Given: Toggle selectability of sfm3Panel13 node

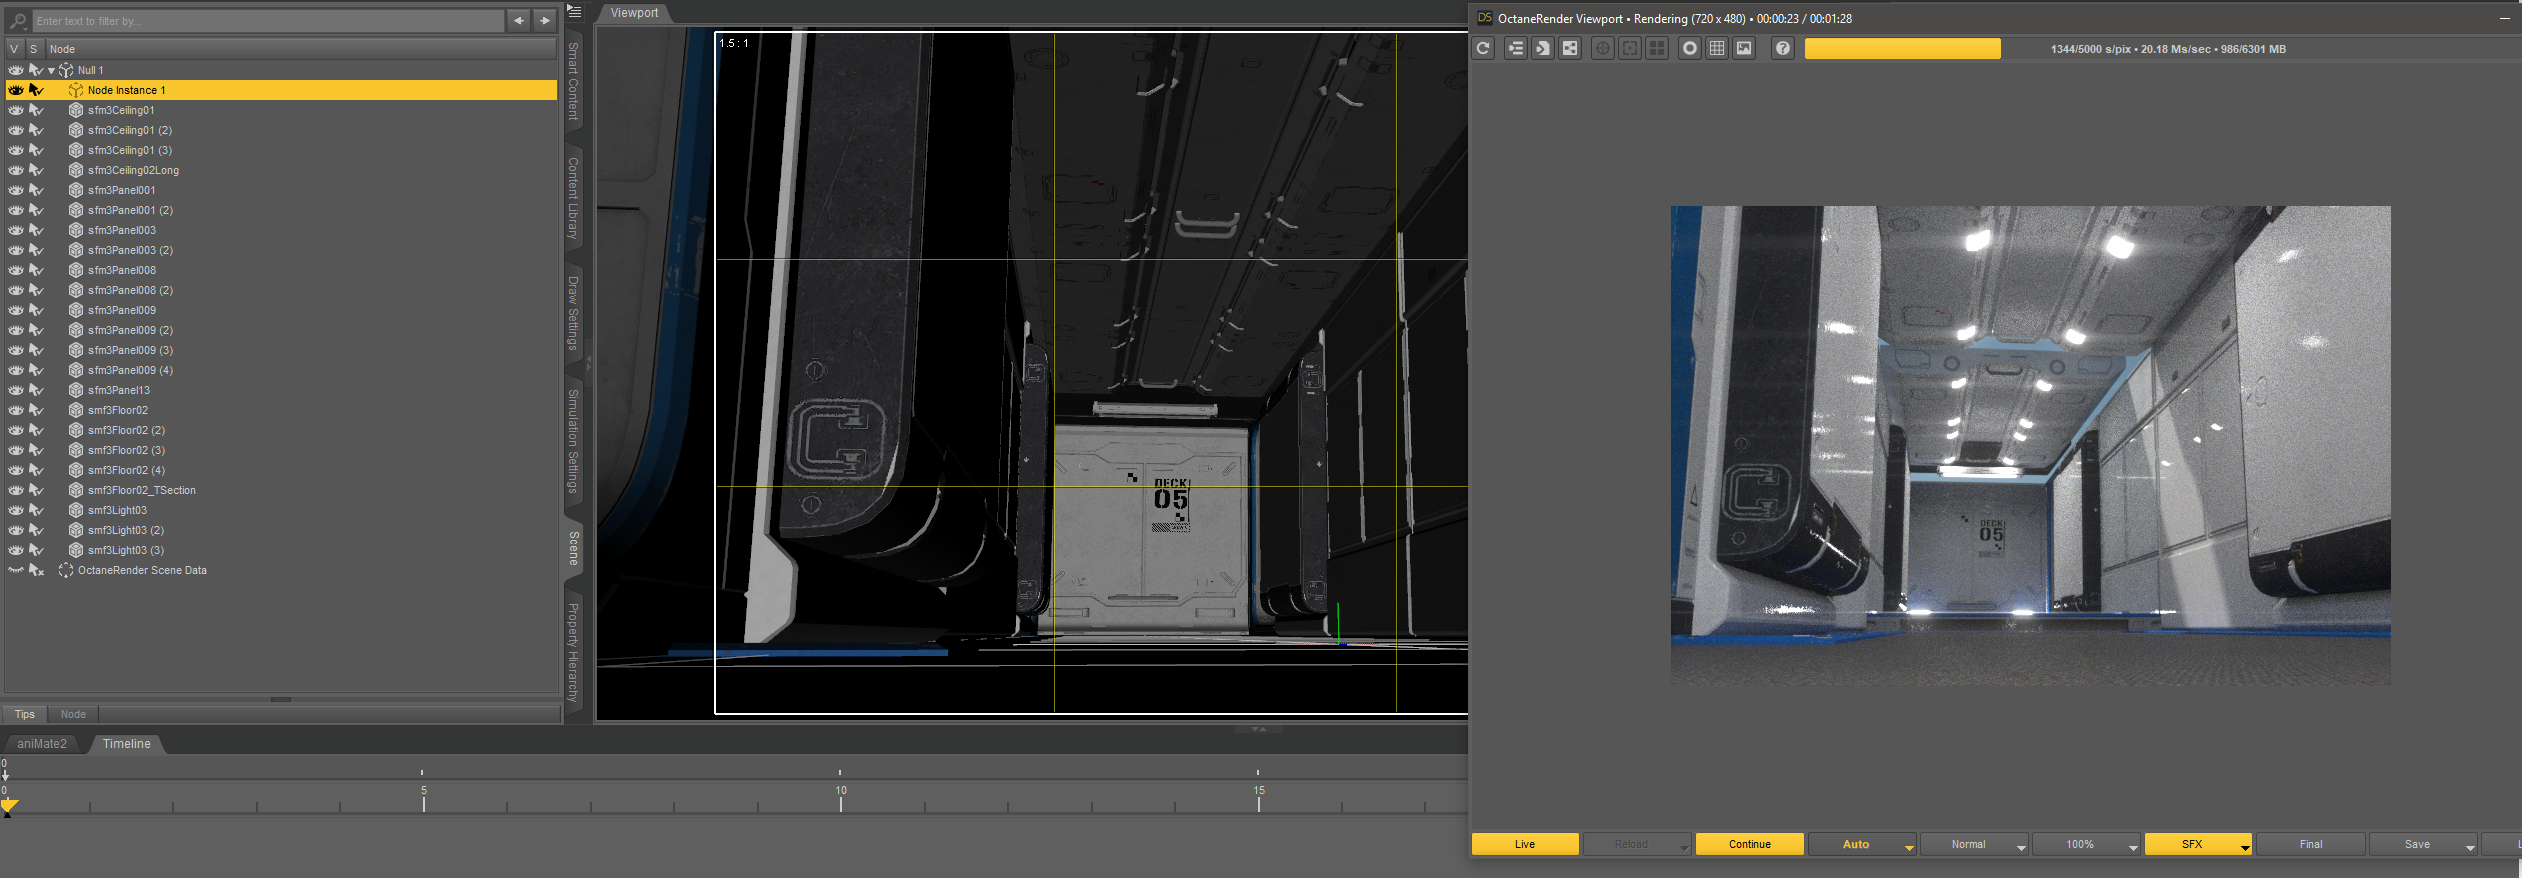Looking at the screenshot, I should point(36,390).
